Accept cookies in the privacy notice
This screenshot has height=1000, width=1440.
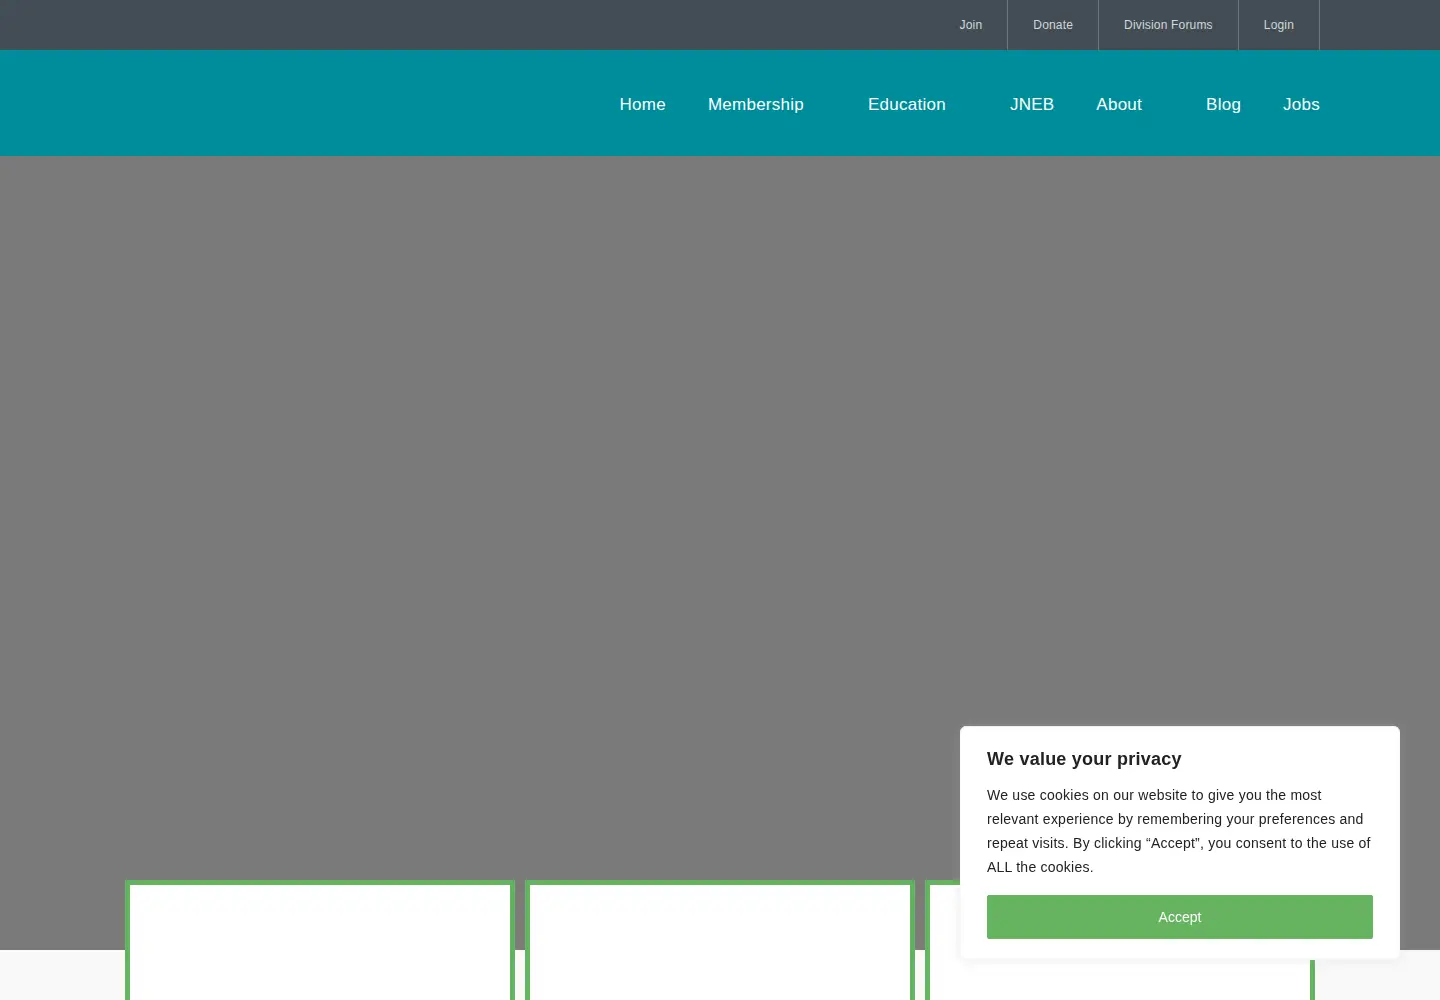[x=1180, y=917]
